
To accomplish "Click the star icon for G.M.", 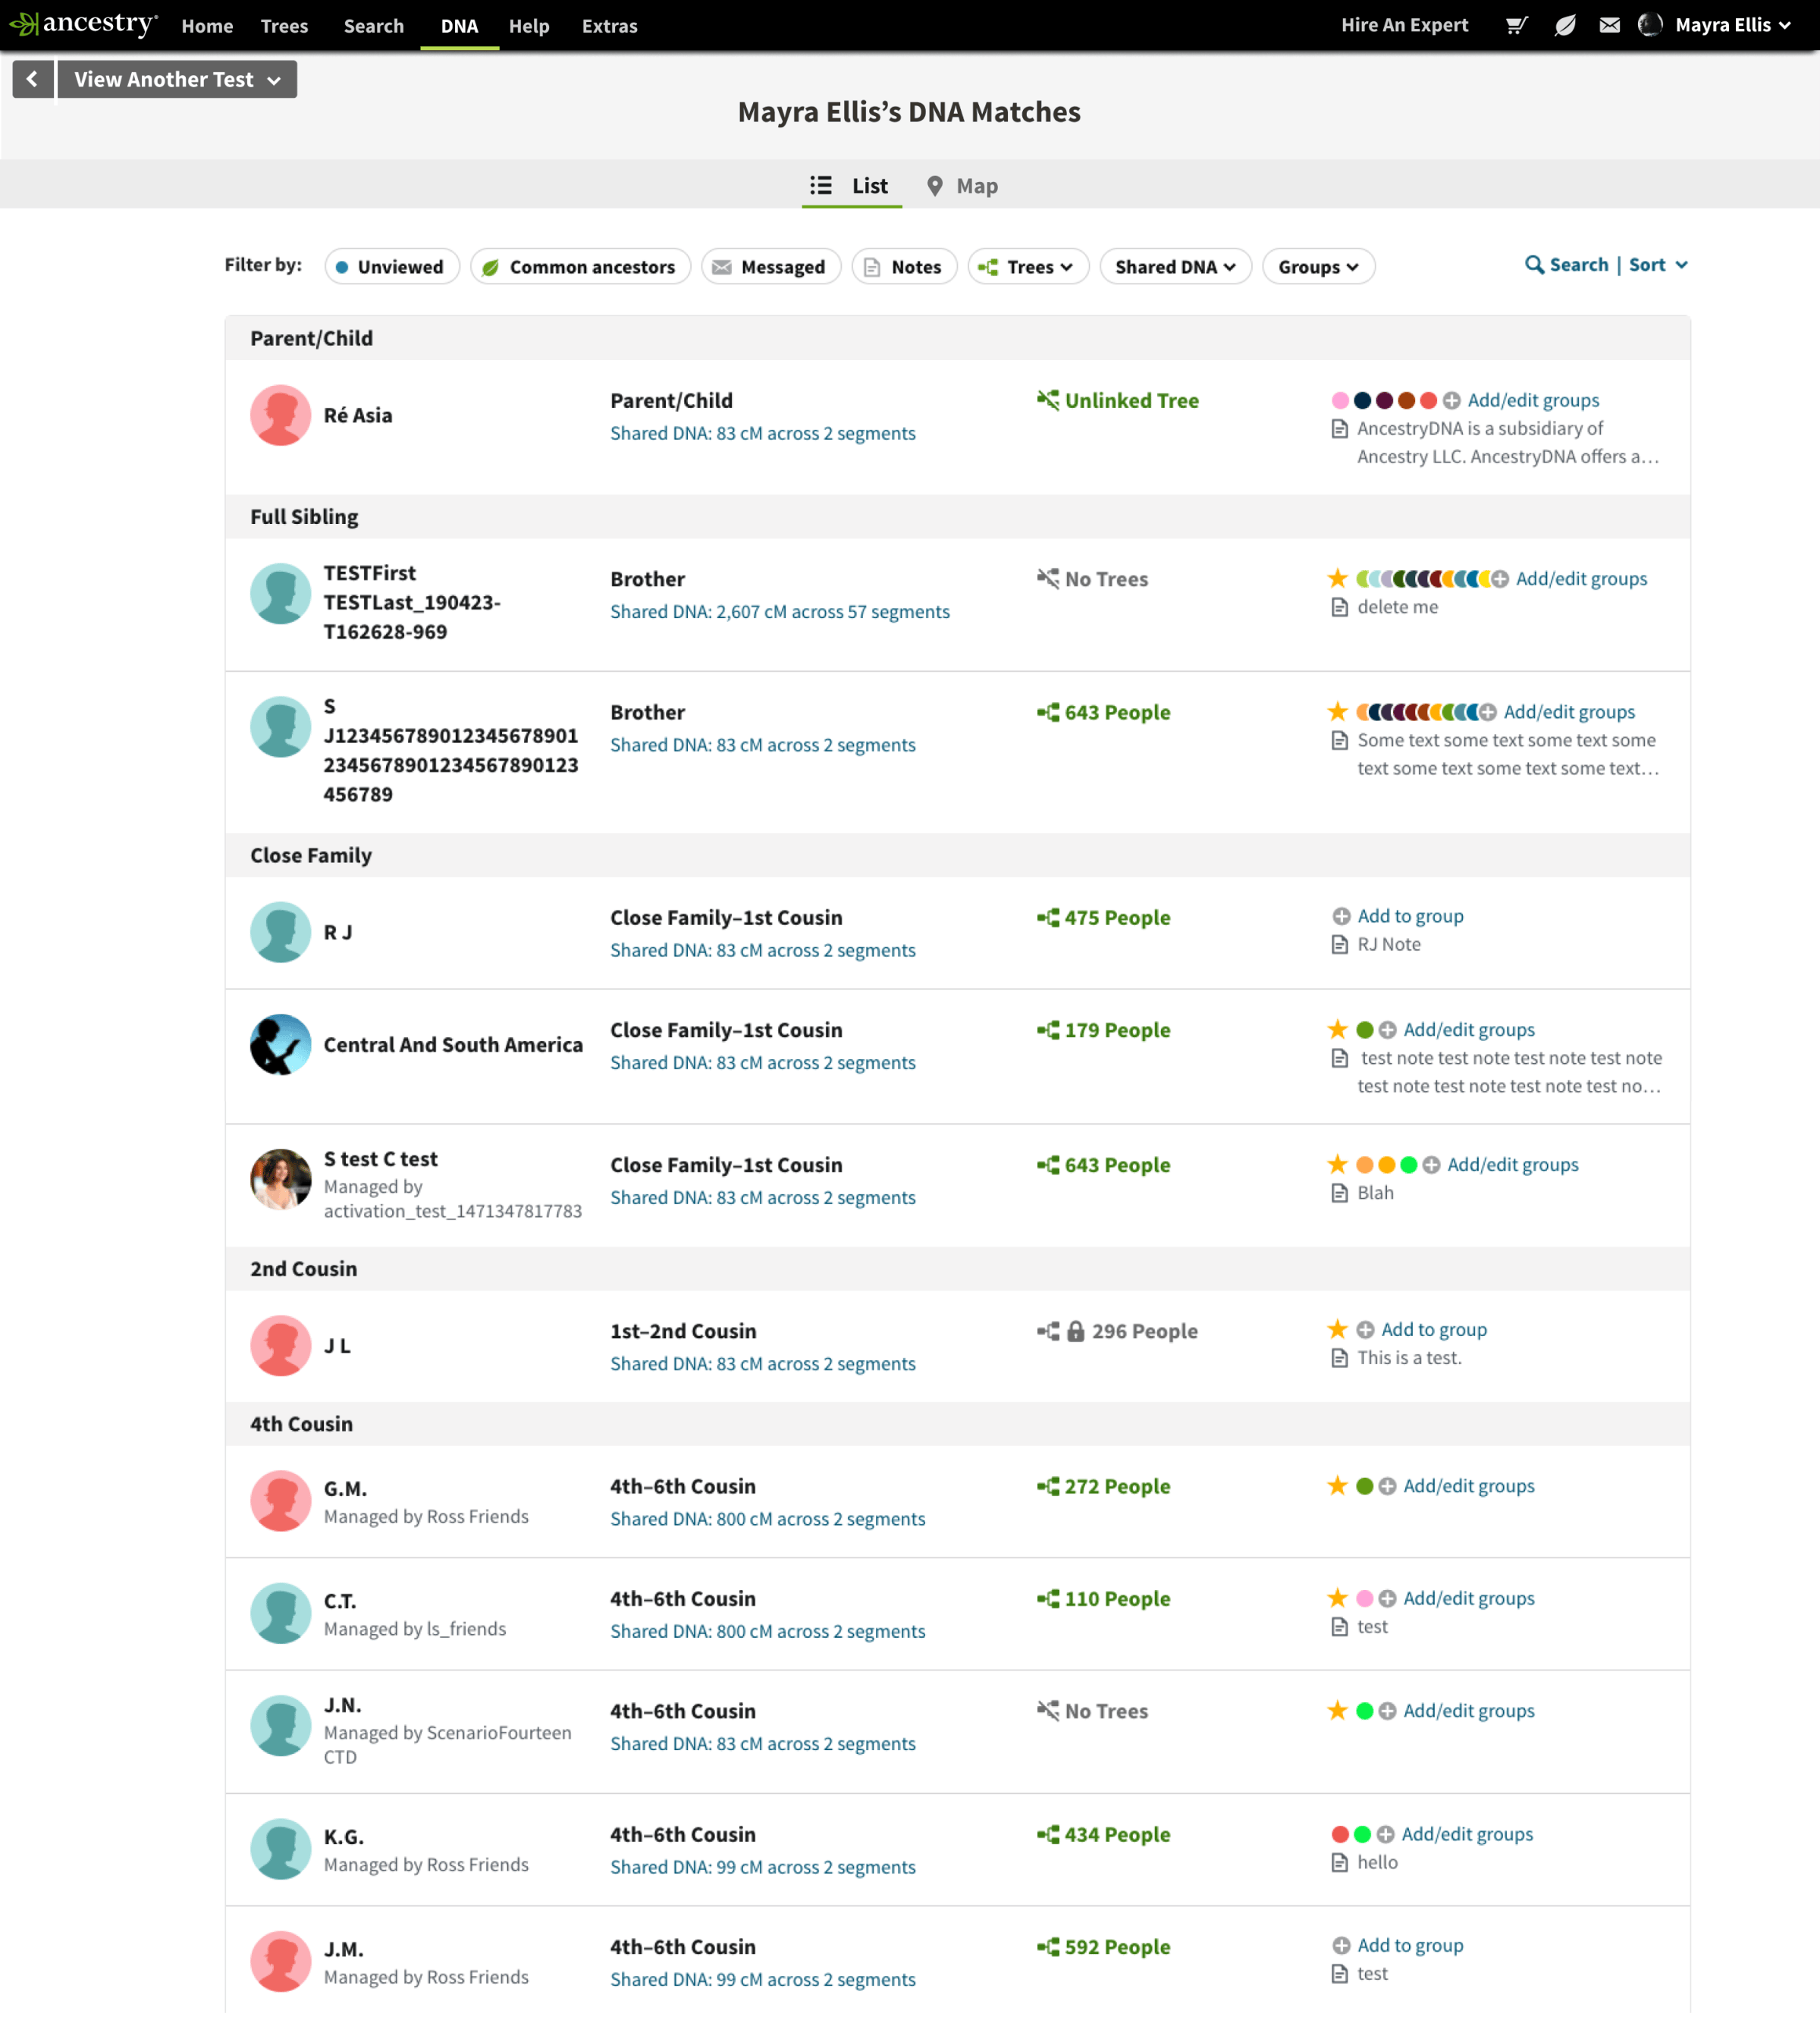I will 1337,1485.
